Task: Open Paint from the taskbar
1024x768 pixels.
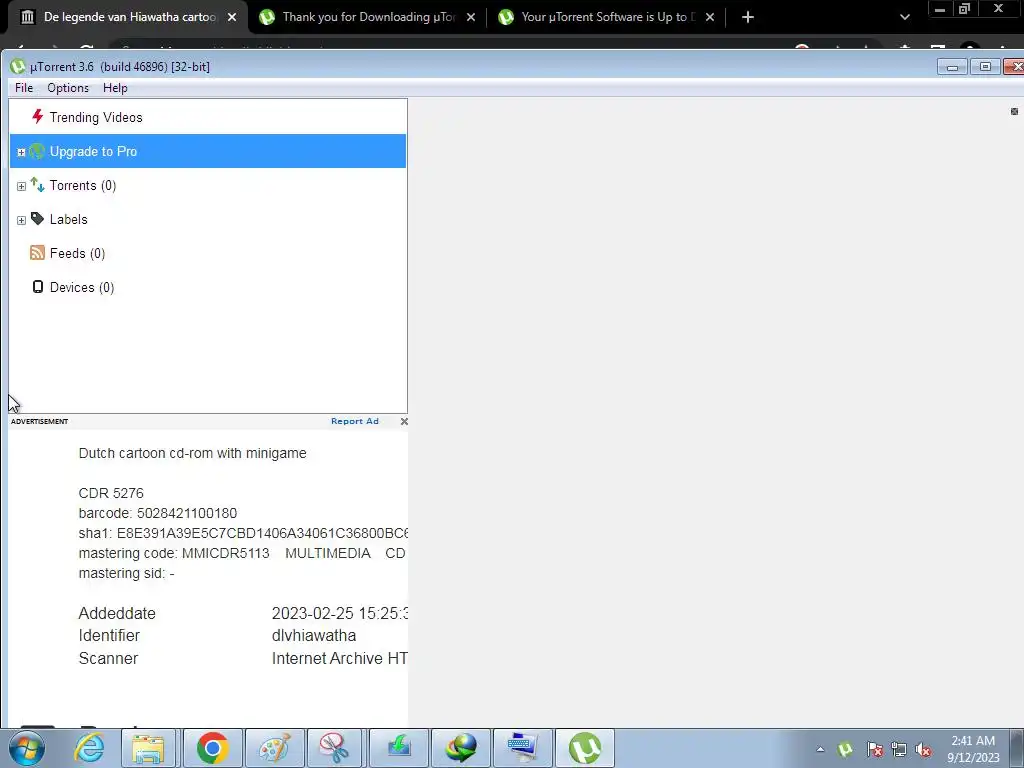Action: point(274,748)
